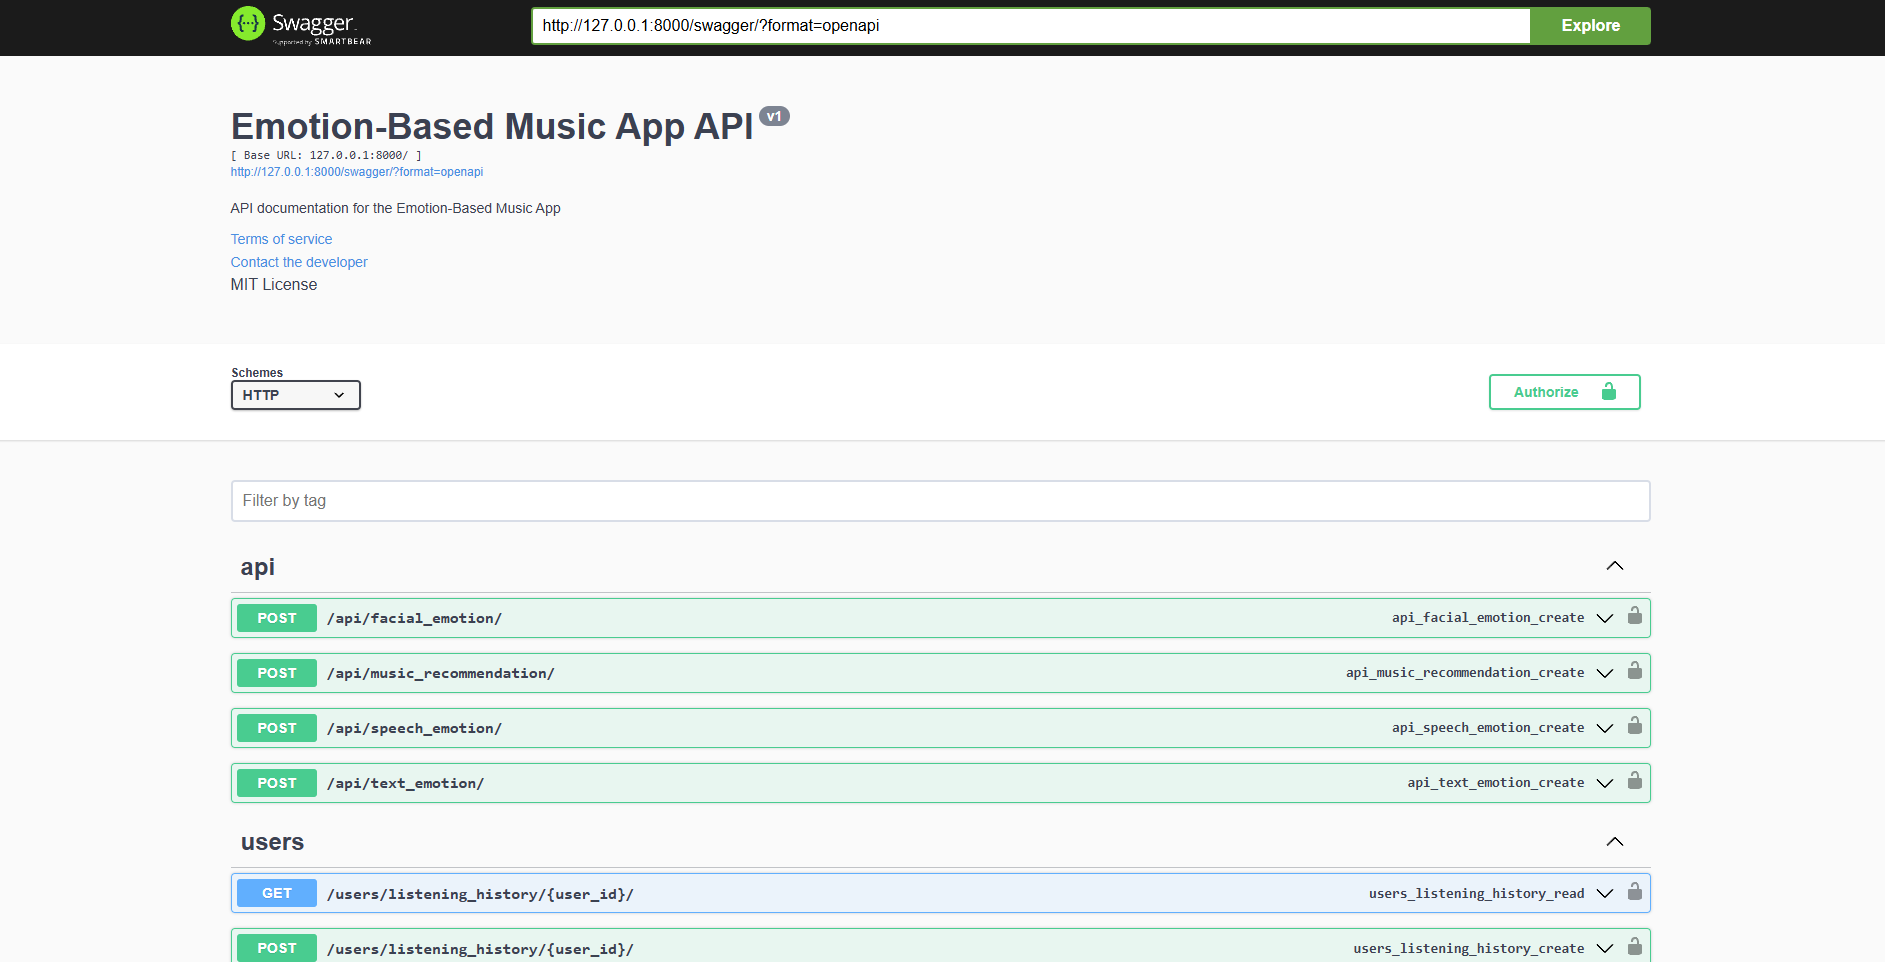Viewport: 1885px width, 962px height.
Task: Click api_music_recommendation_create operation id
Action: [x=1465, y=673]
